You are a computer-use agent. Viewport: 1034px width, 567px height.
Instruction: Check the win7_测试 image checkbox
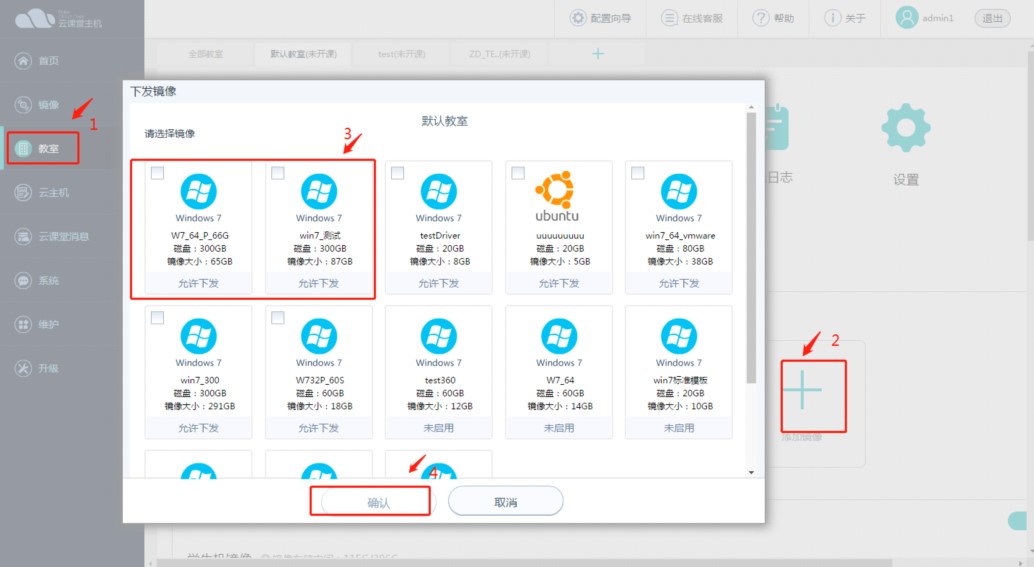278,173
